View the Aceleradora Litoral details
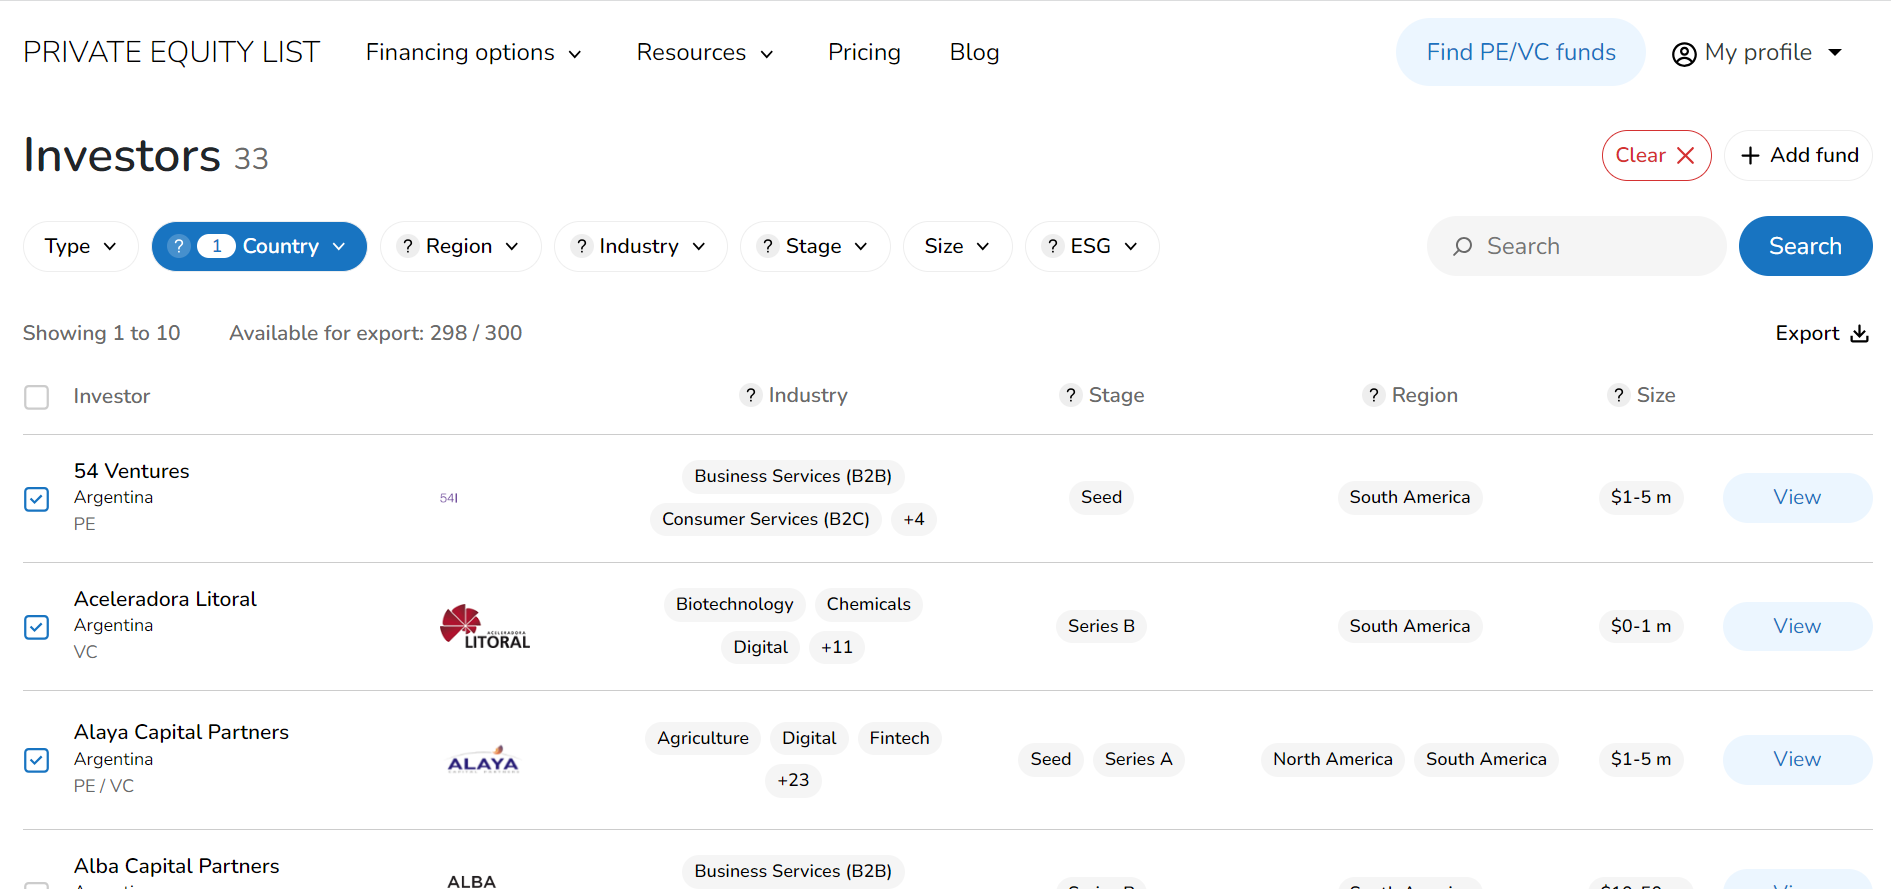The height and width of the screenshot is (889, 1891). (1797, 627)
